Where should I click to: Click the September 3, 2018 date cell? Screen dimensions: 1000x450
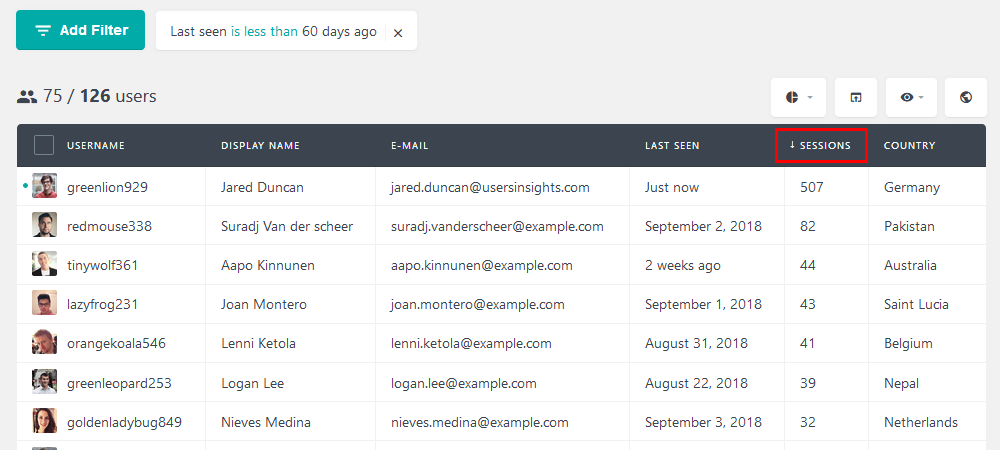click(703, 423)
